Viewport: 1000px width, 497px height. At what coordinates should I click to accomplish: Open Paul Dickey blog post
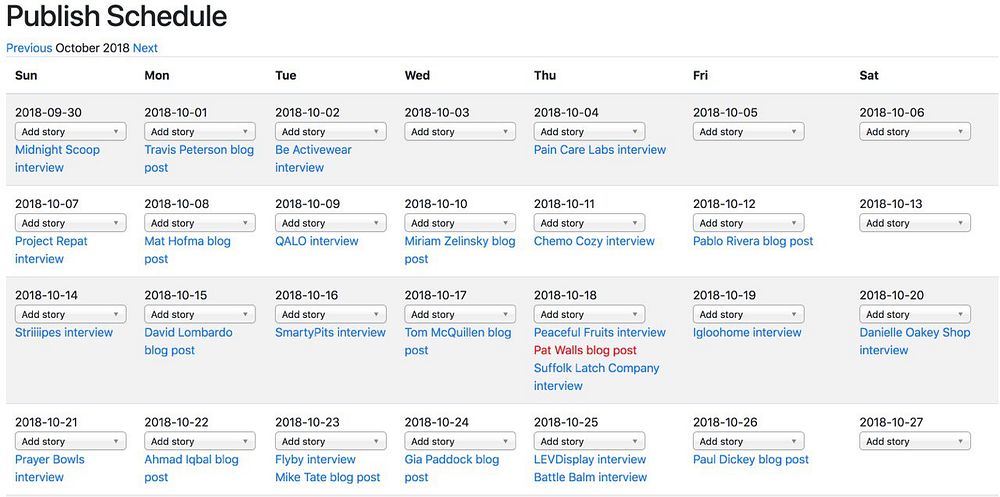tap(751, 459)
